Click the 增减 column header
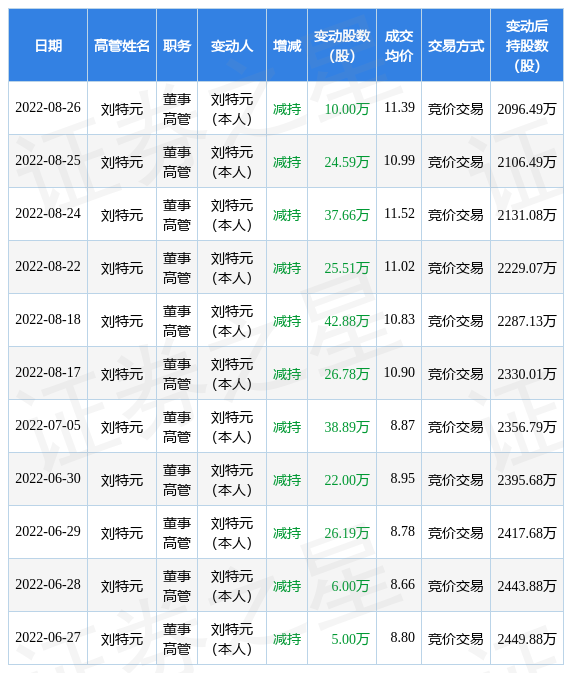The width and height of the screenshot is (564, 673). click(287, 45)
